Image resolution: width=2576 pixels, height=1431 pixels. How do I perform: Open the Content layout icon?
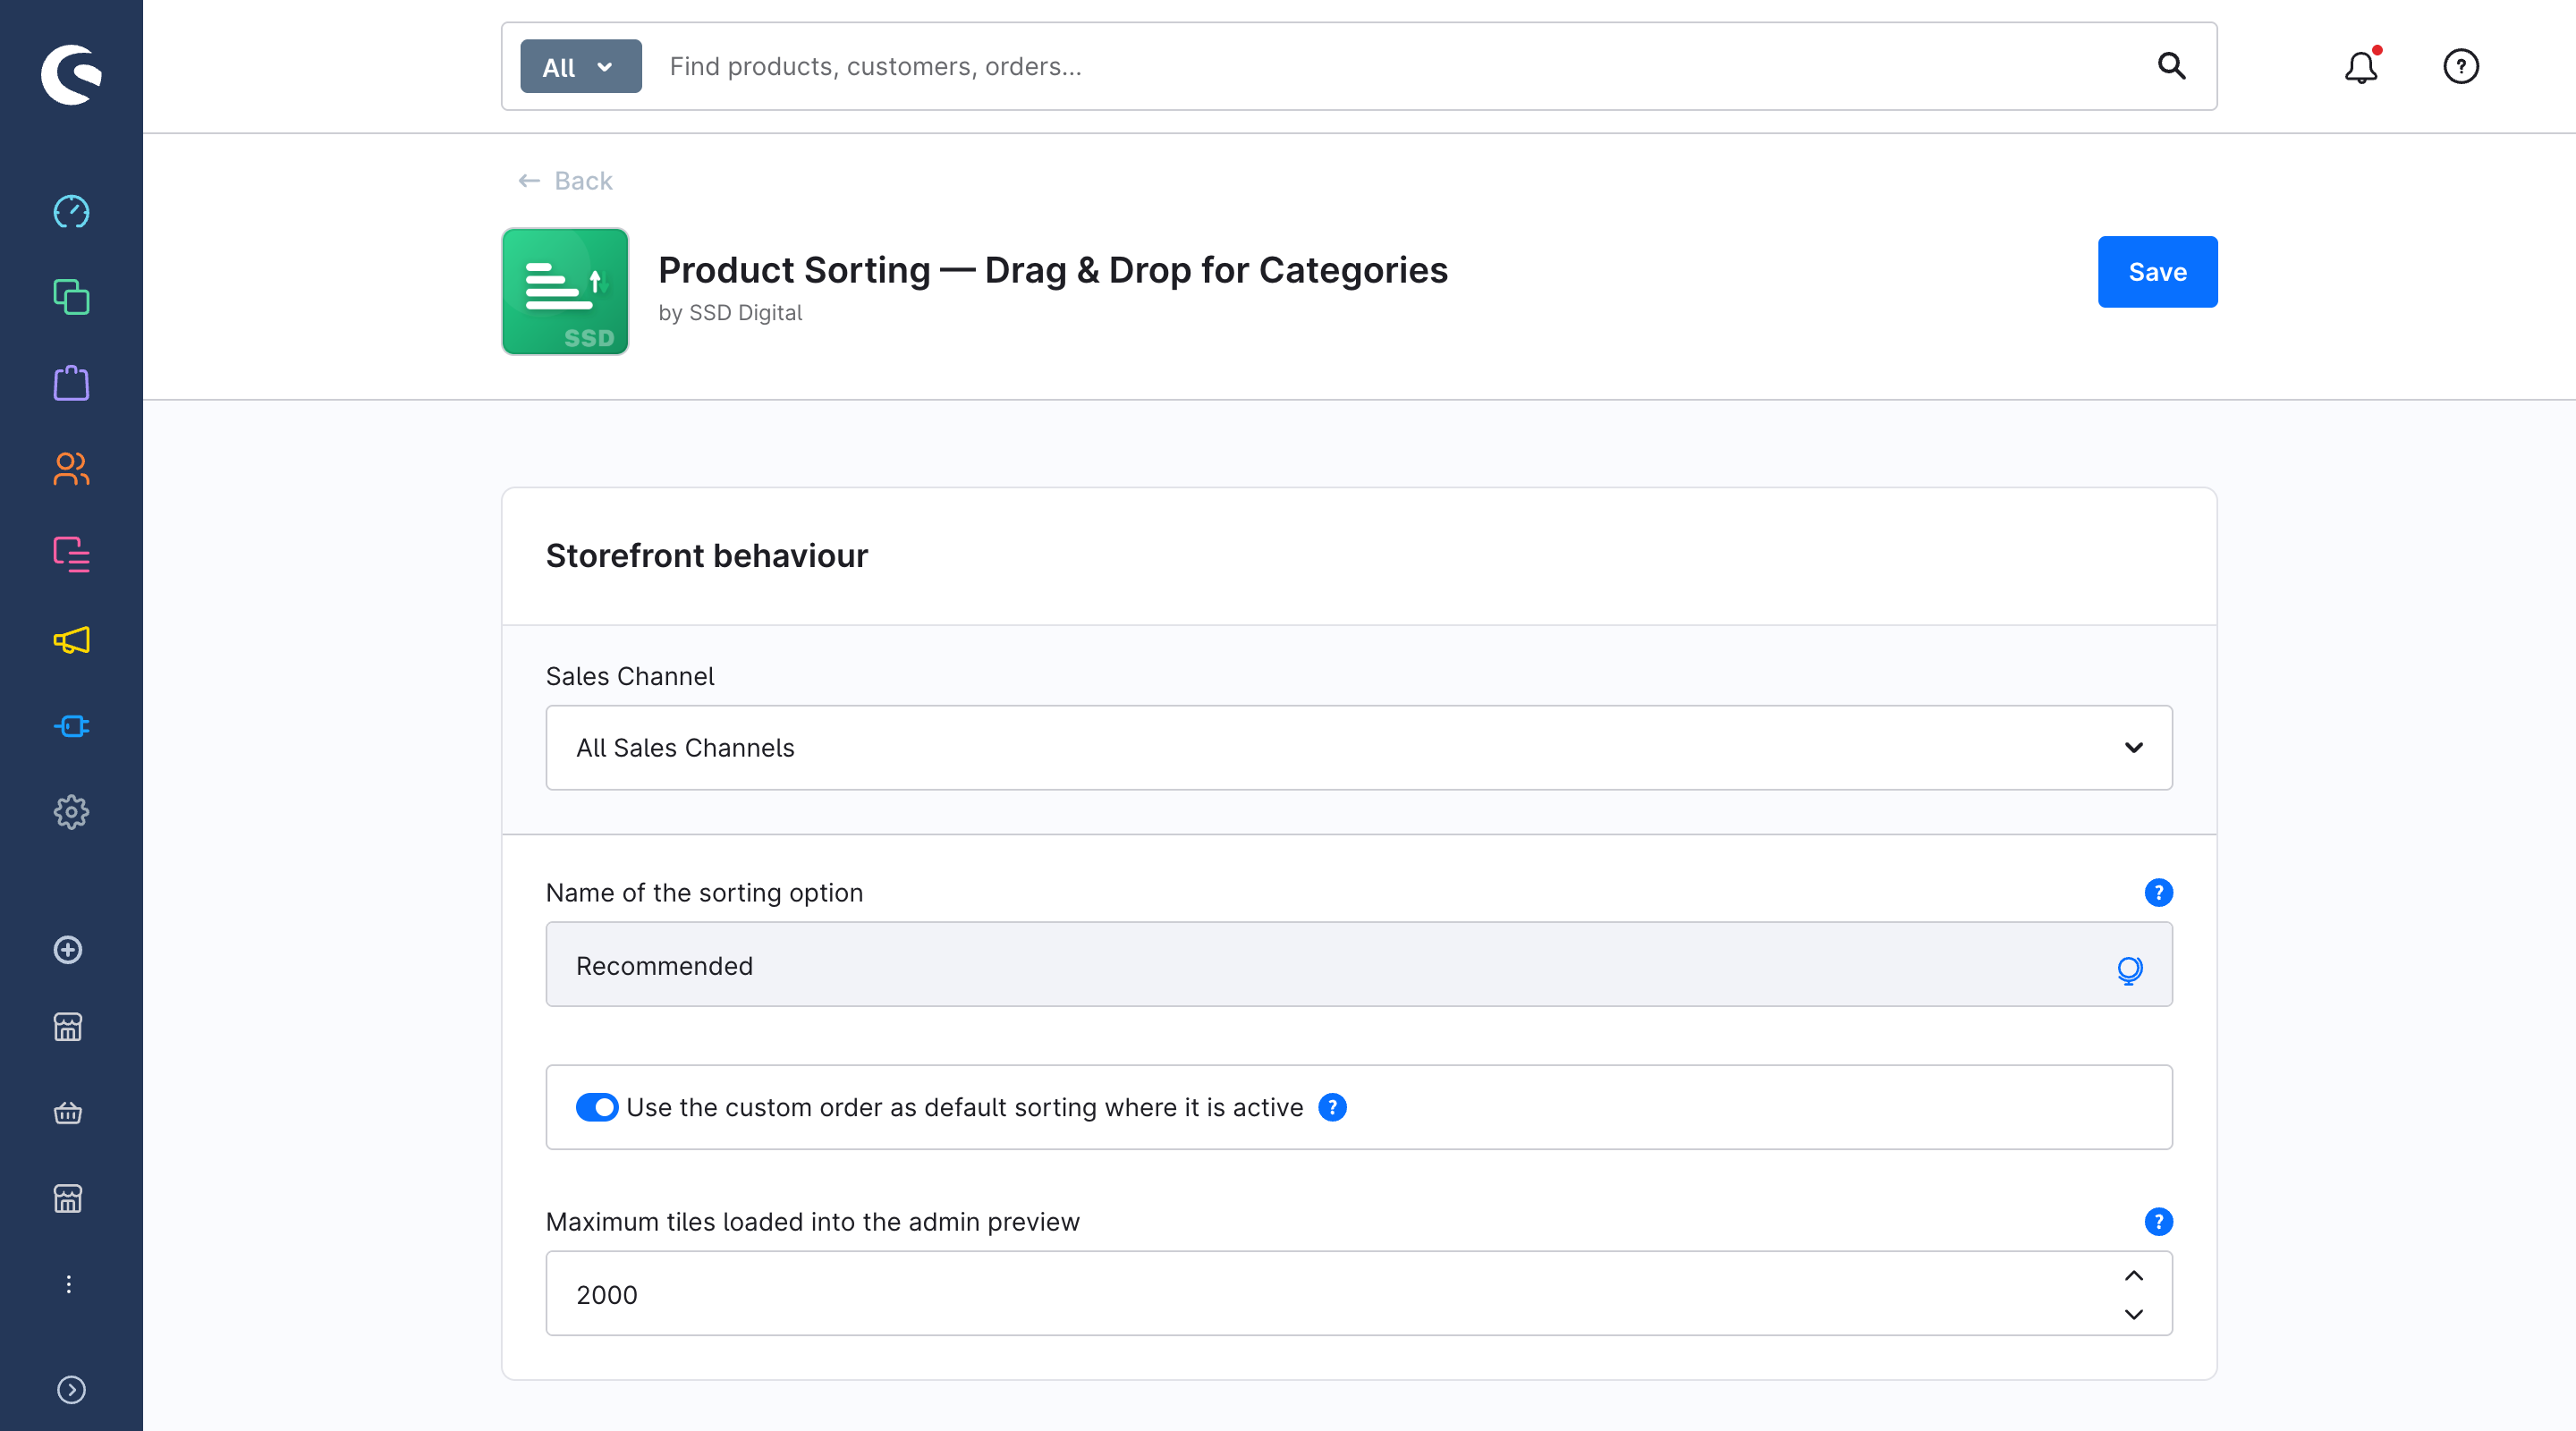tap(71, 554)
